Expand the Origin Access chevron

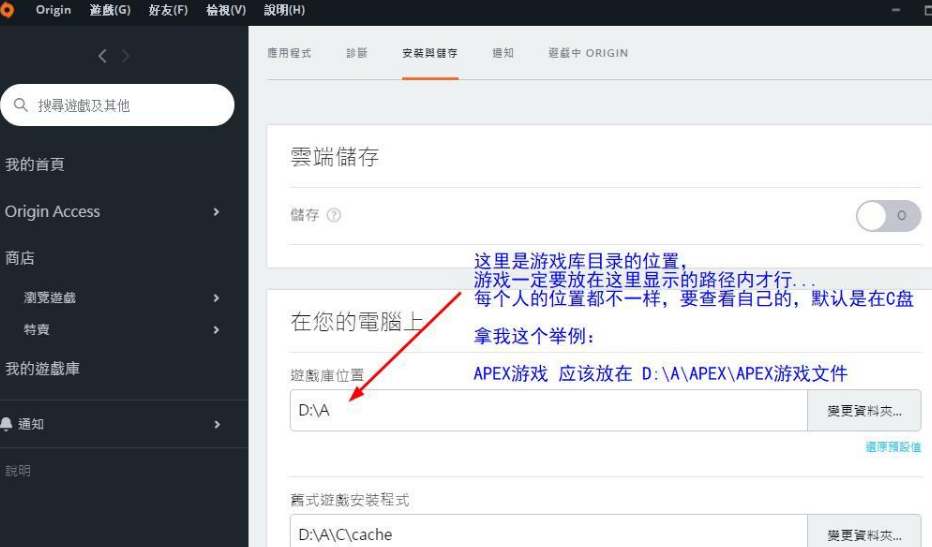tap(216, 212)
